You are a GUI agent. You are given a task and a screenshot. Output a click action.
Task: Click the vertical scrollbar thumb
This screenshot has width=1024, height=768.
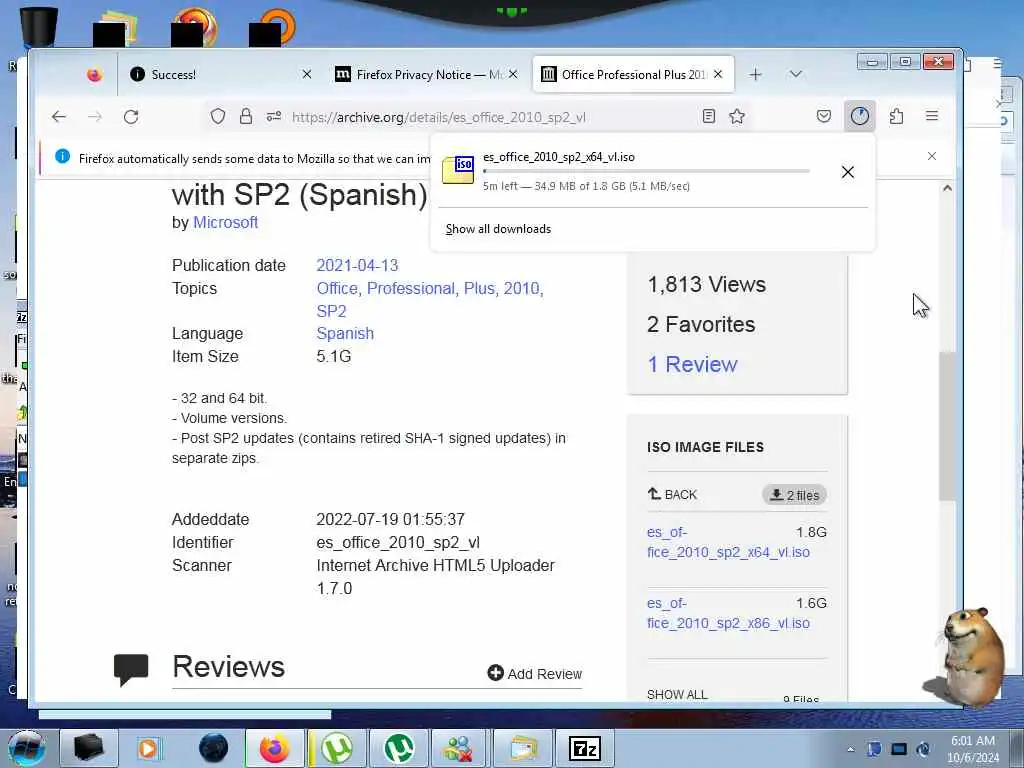947,426
